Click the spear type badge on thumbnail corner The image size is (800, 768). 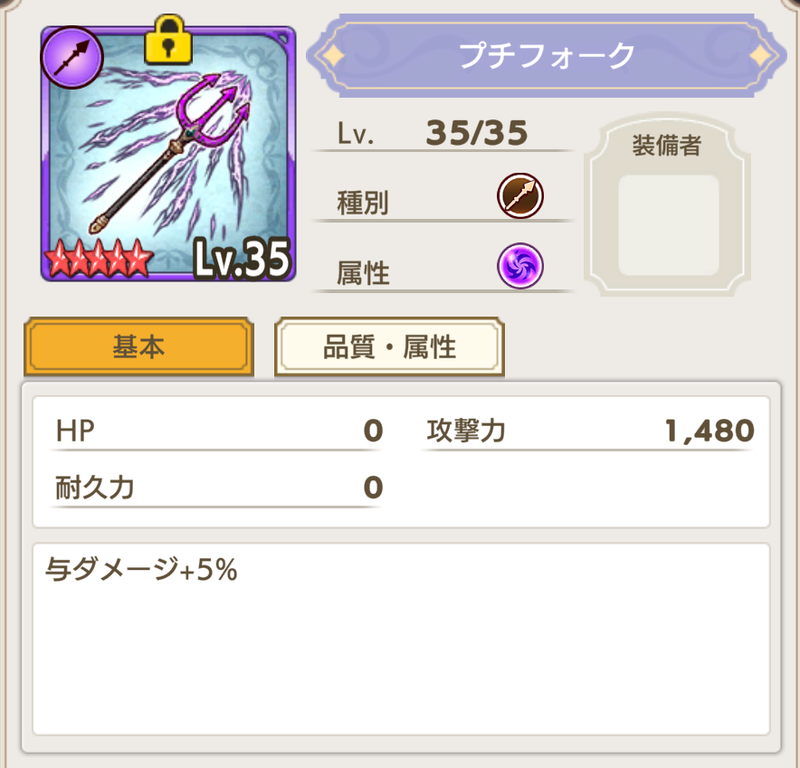tap(72, 58)
